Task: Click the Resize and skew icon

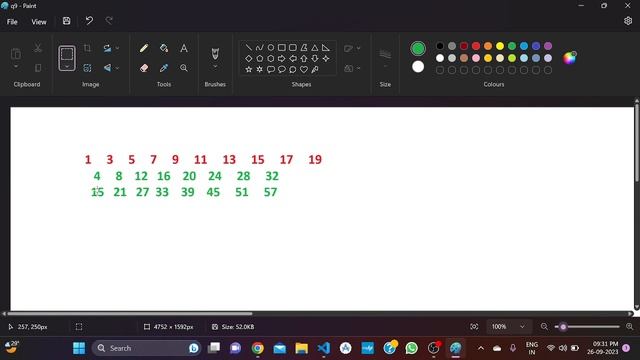Action: (87, 68)
